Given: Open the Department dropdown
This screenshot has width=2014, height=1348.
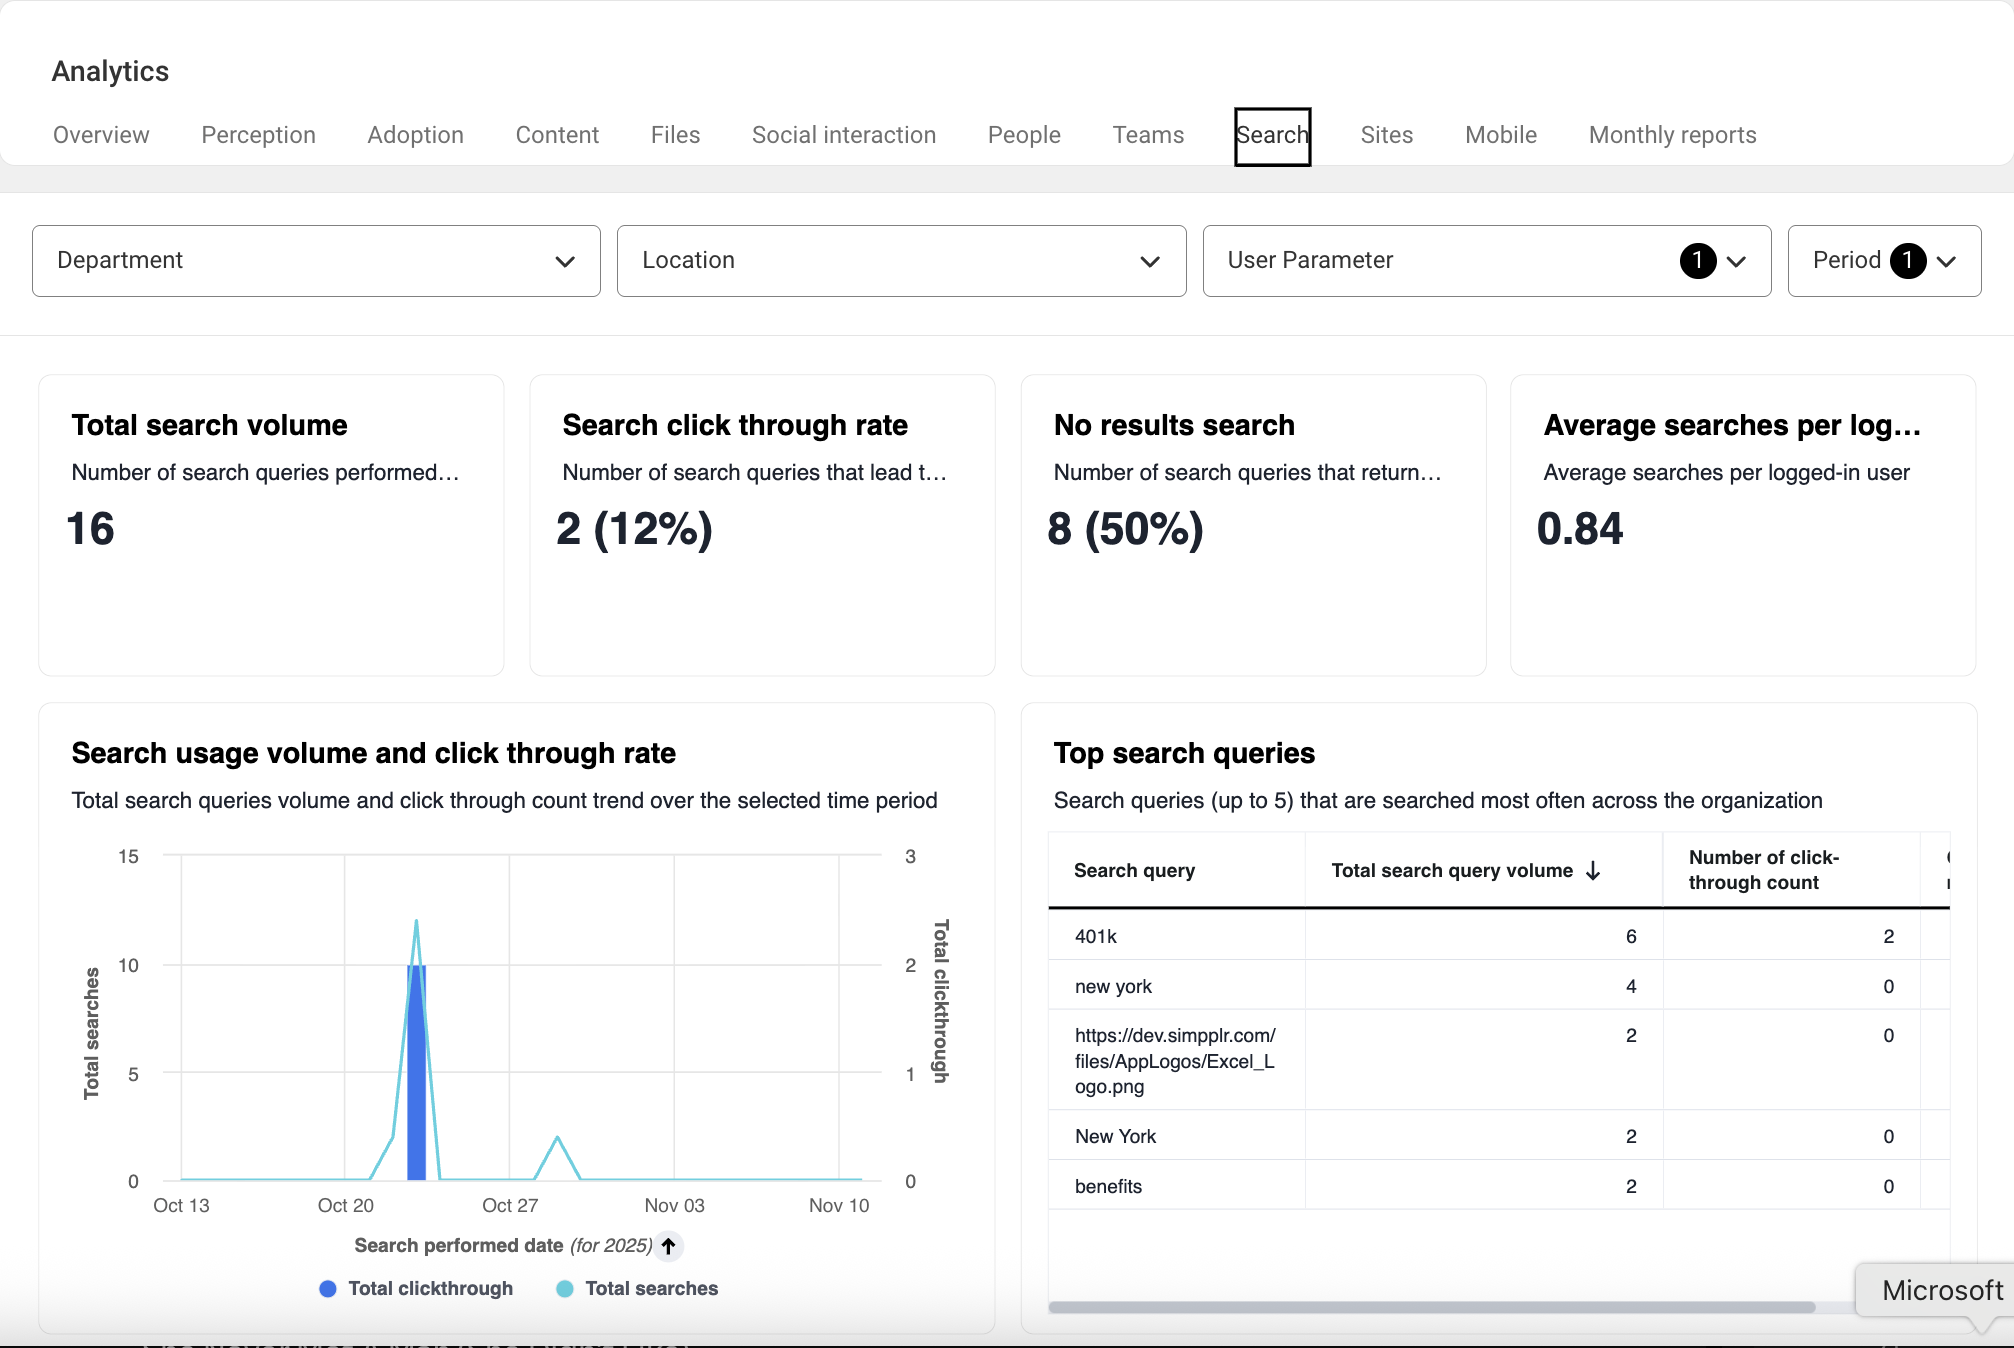Looking at the screenshot, I should tap(316, 261).
